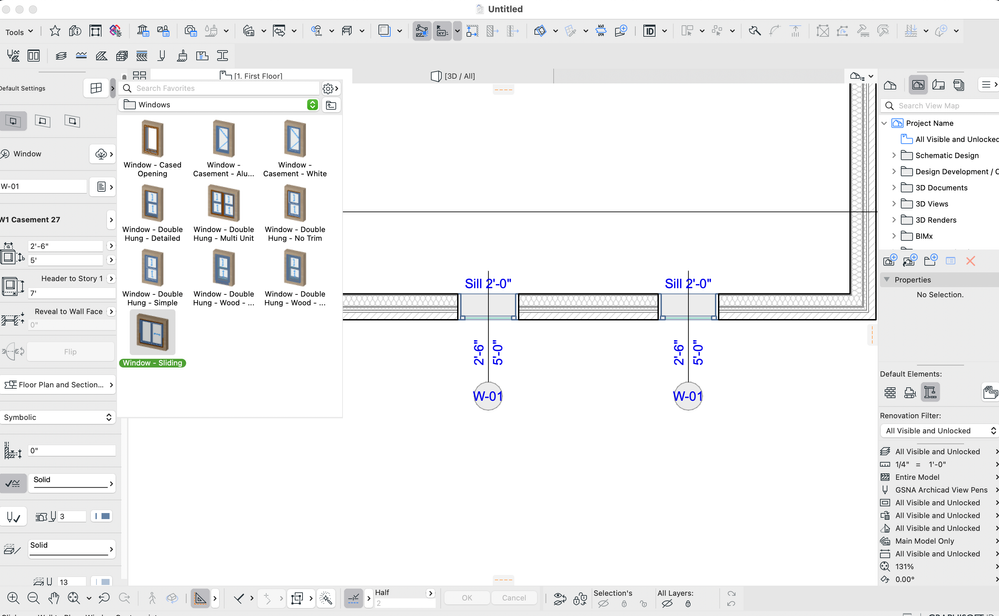
Task: Expand W1 Casement 27 library part chooser
Action: tap(111, 220)
